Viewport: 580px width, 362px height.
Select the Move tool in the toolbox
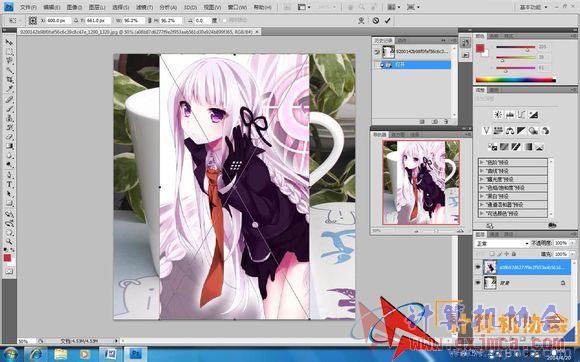click(x=9, y=43)
